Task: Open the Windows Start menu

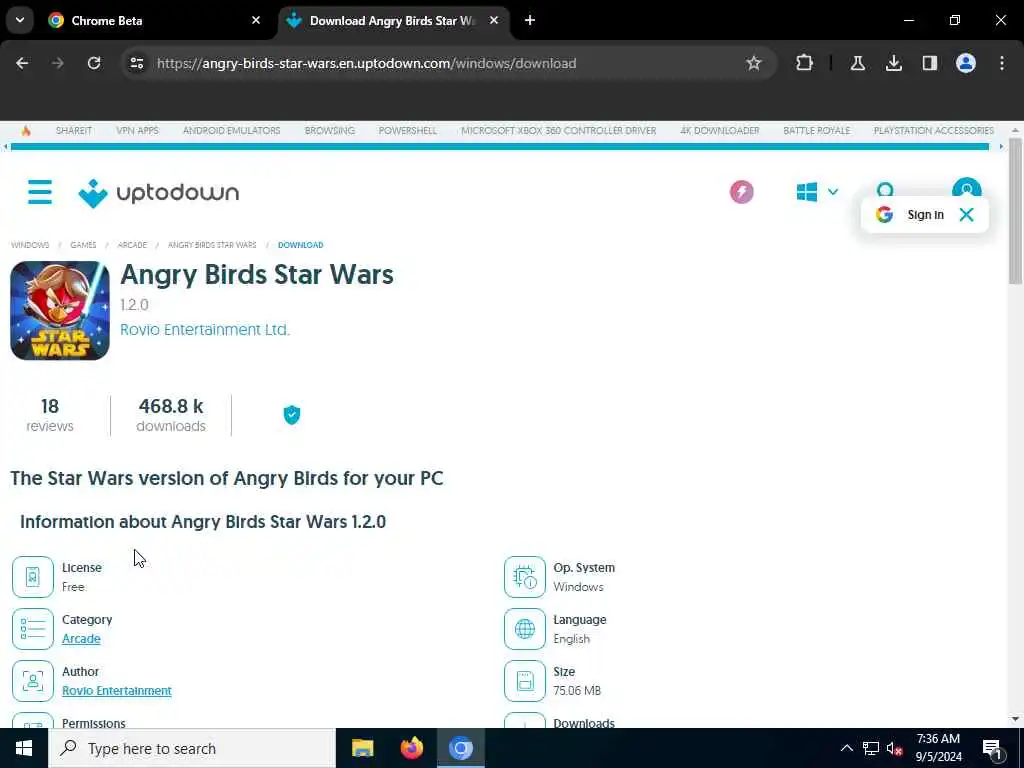Action: (24, 748)
